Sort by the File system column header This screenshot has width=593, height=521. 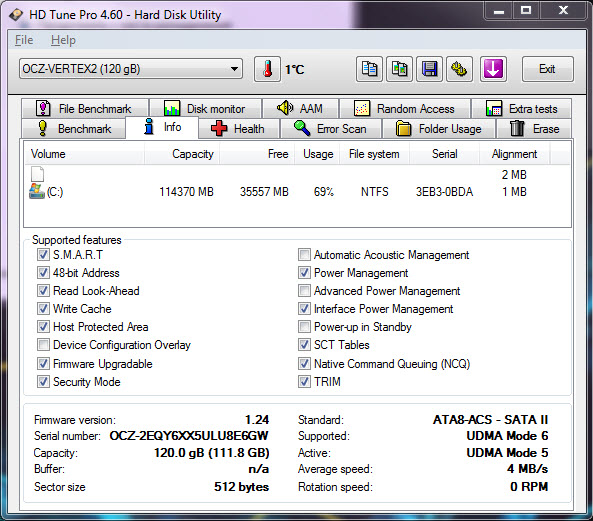(x=374, y=154)
